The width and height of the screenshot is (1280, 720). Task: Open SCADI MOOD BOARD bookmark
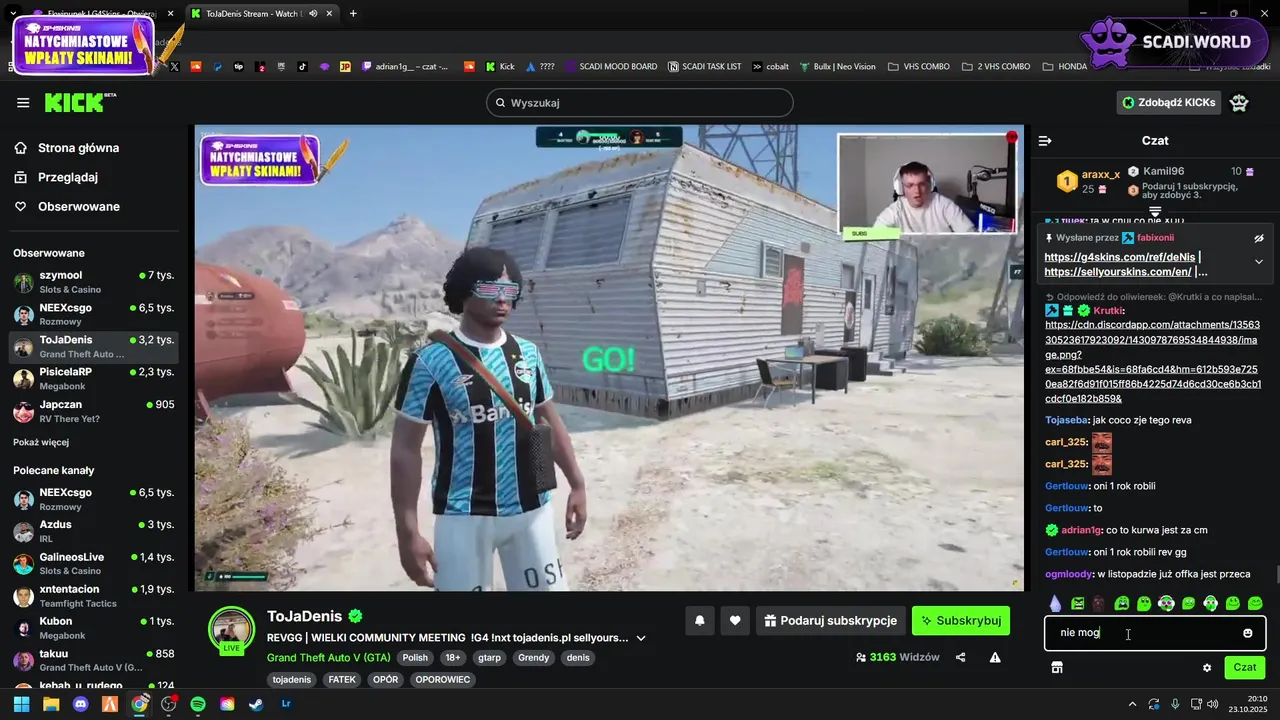click(610, 67)
